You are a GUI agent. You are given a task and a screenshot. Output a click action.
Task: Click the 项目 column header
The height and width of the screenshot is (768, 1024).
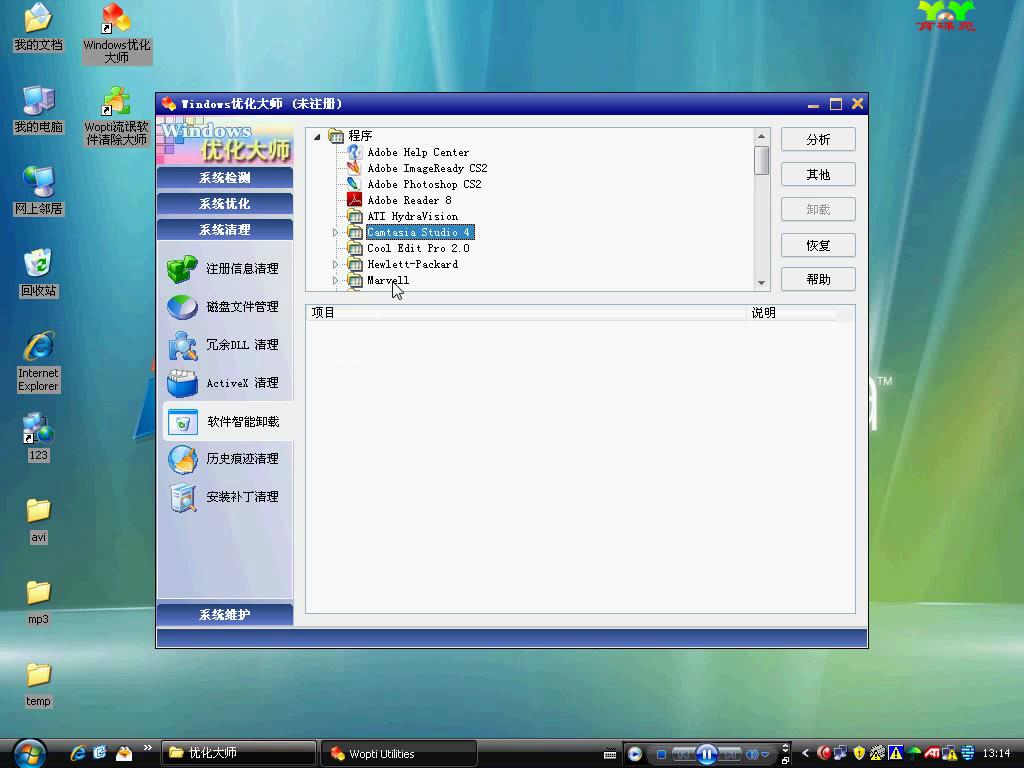coord(526,313)
